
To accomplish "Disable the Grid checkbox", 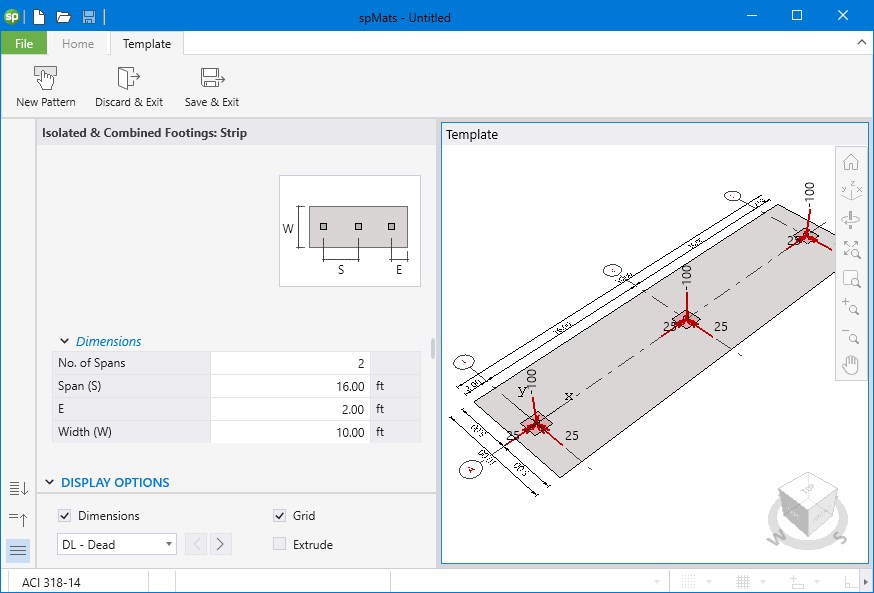I will 280,516.
